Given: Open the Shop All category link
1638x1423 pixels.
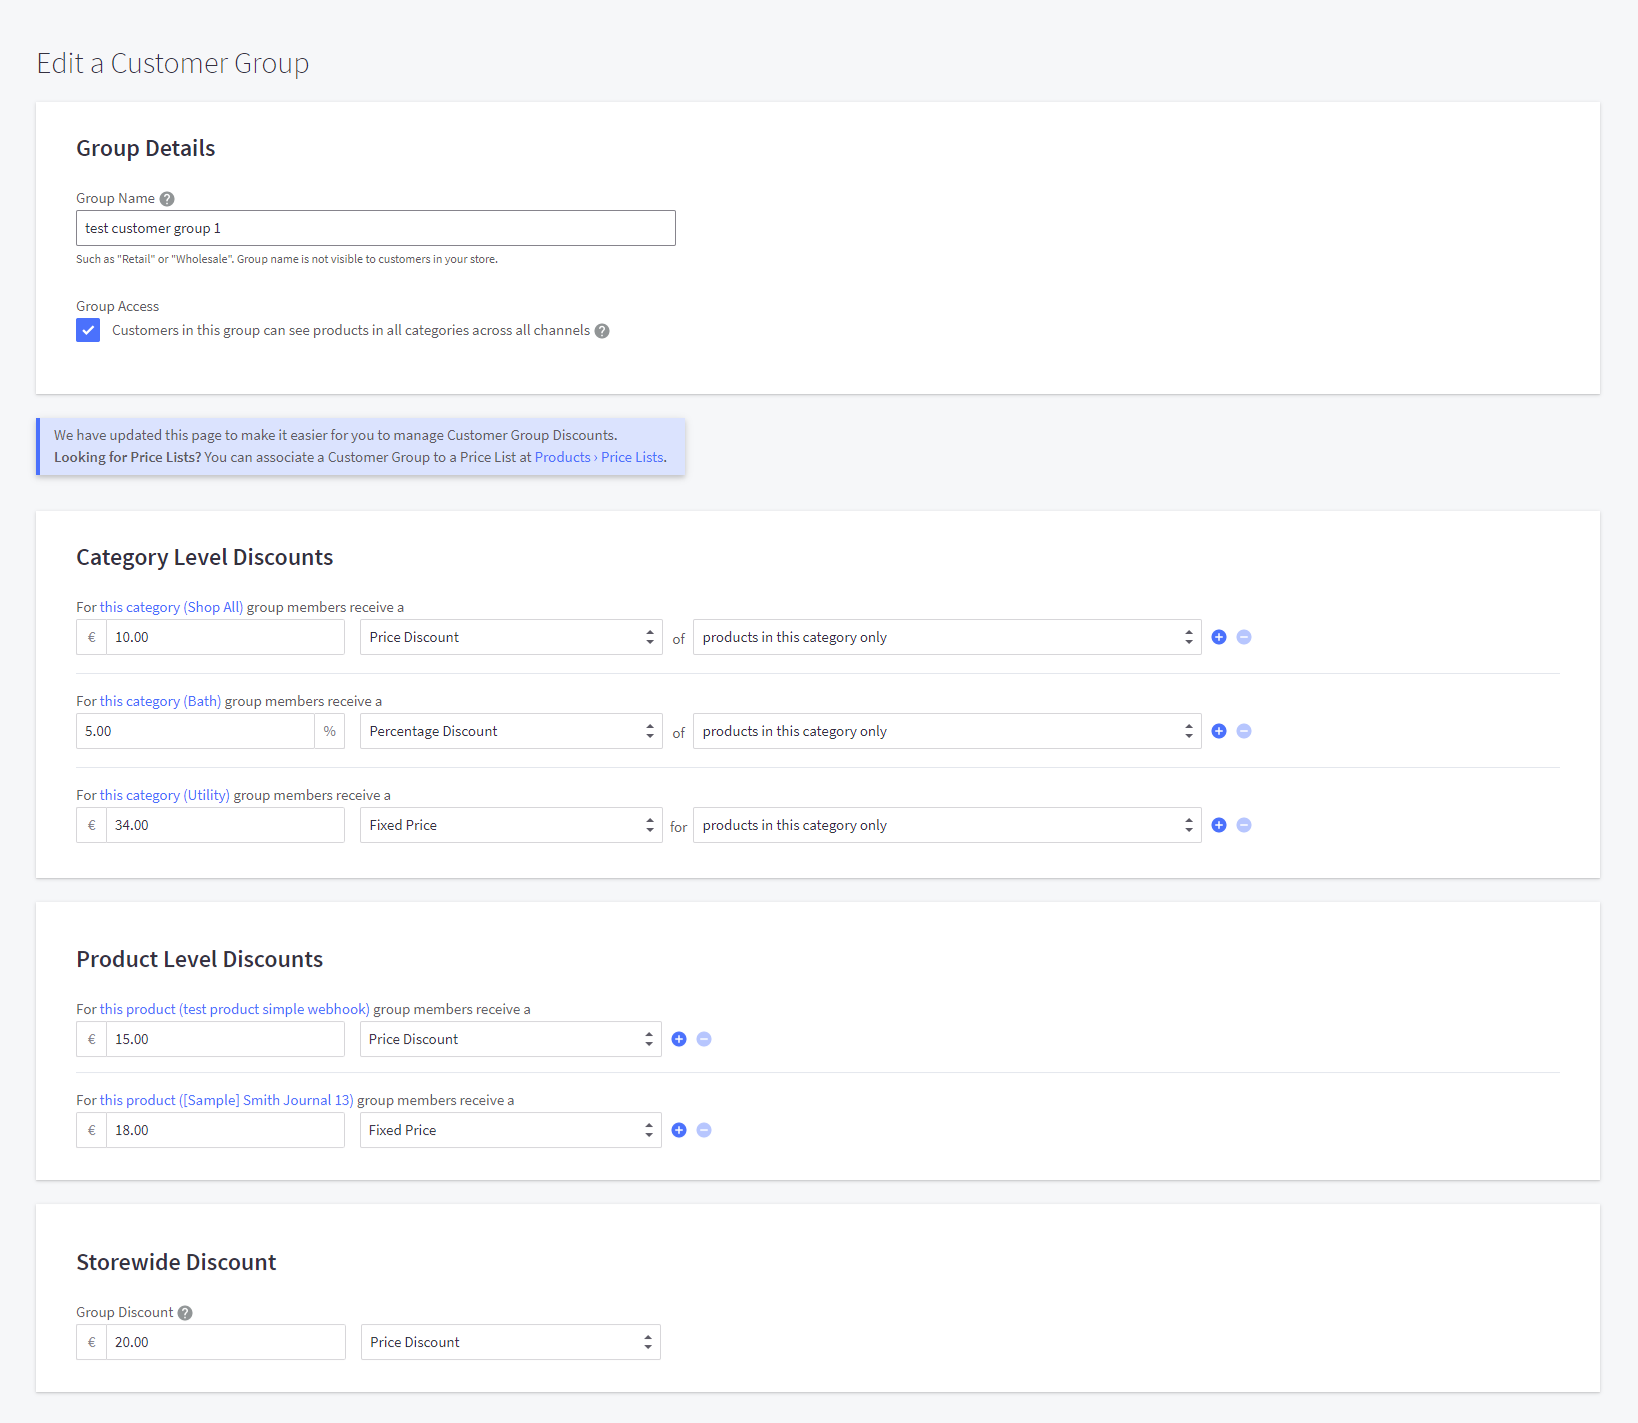Looking at the screenshot, I should 171,607.
